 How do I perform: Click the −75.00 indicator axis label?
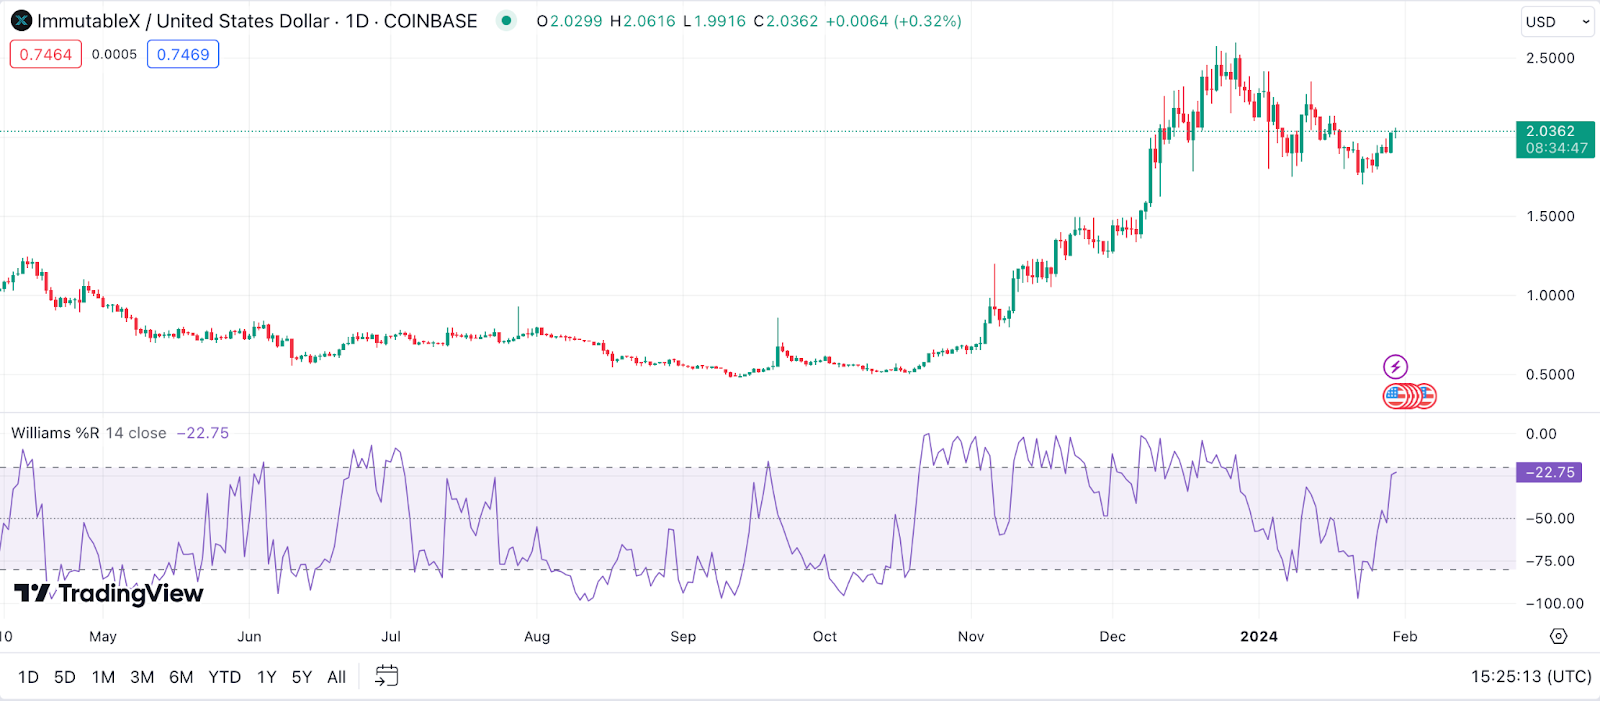coord(1550,561)
